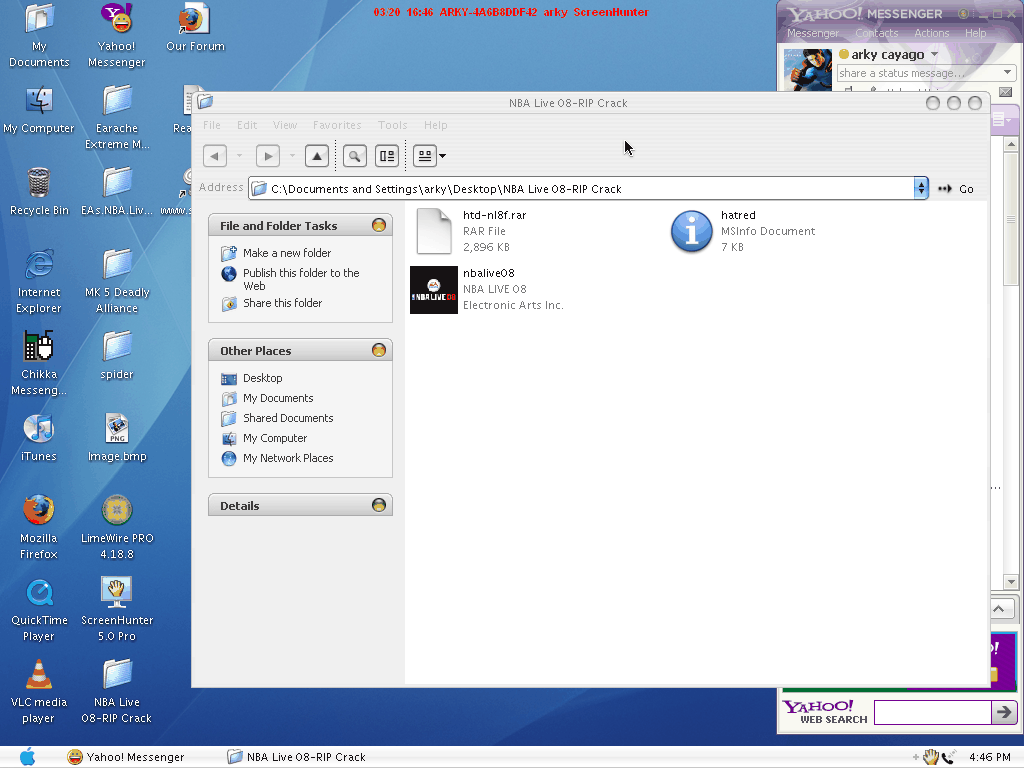Click NBA Live 08-RIP Crack taskbar button
Screen dimensions: 1024x768
pos(296,757)
